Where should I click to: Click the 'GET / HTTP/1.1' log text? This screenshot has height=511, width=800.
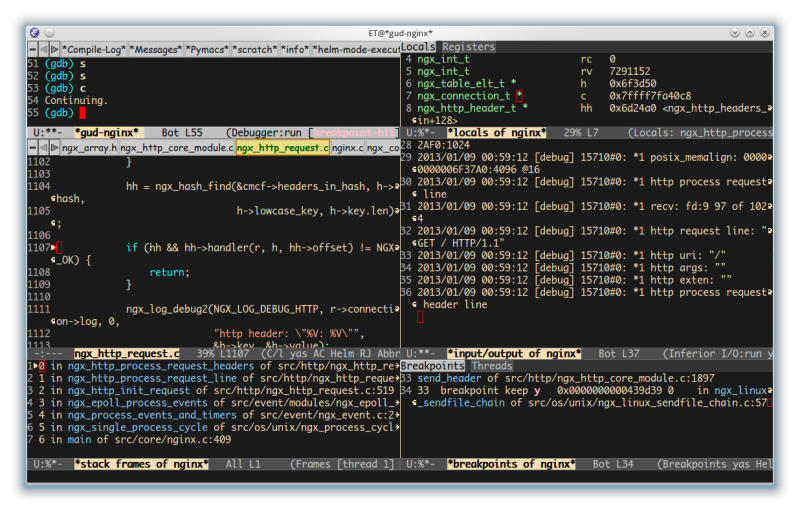[461, 243]
